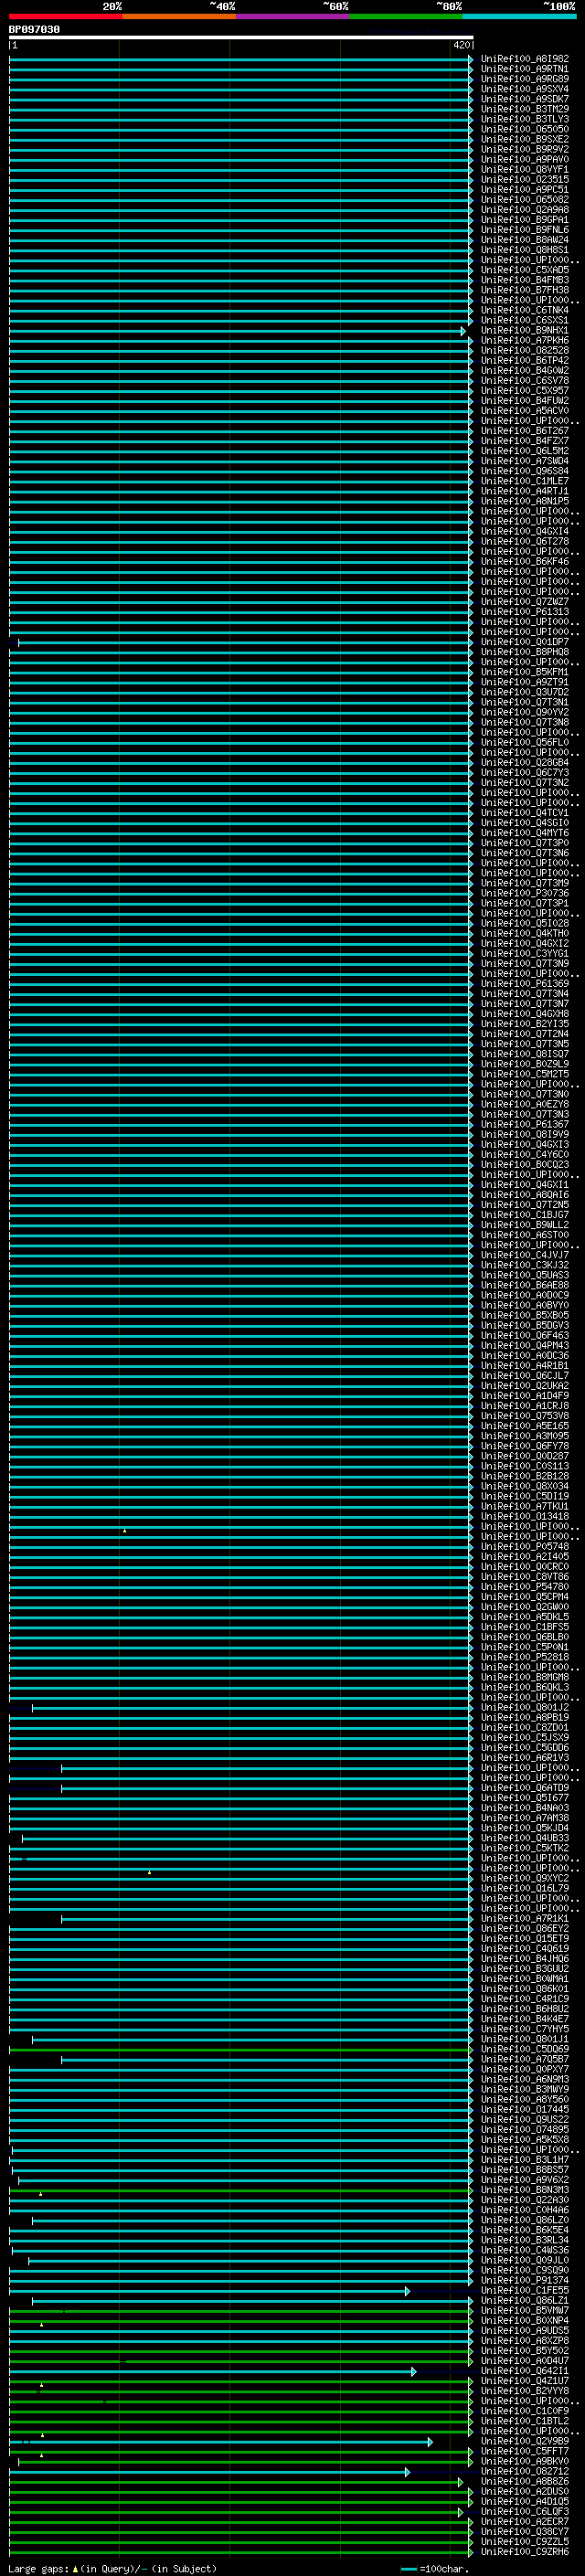Select hit UniRef100_C9ZRH6

524,2552
